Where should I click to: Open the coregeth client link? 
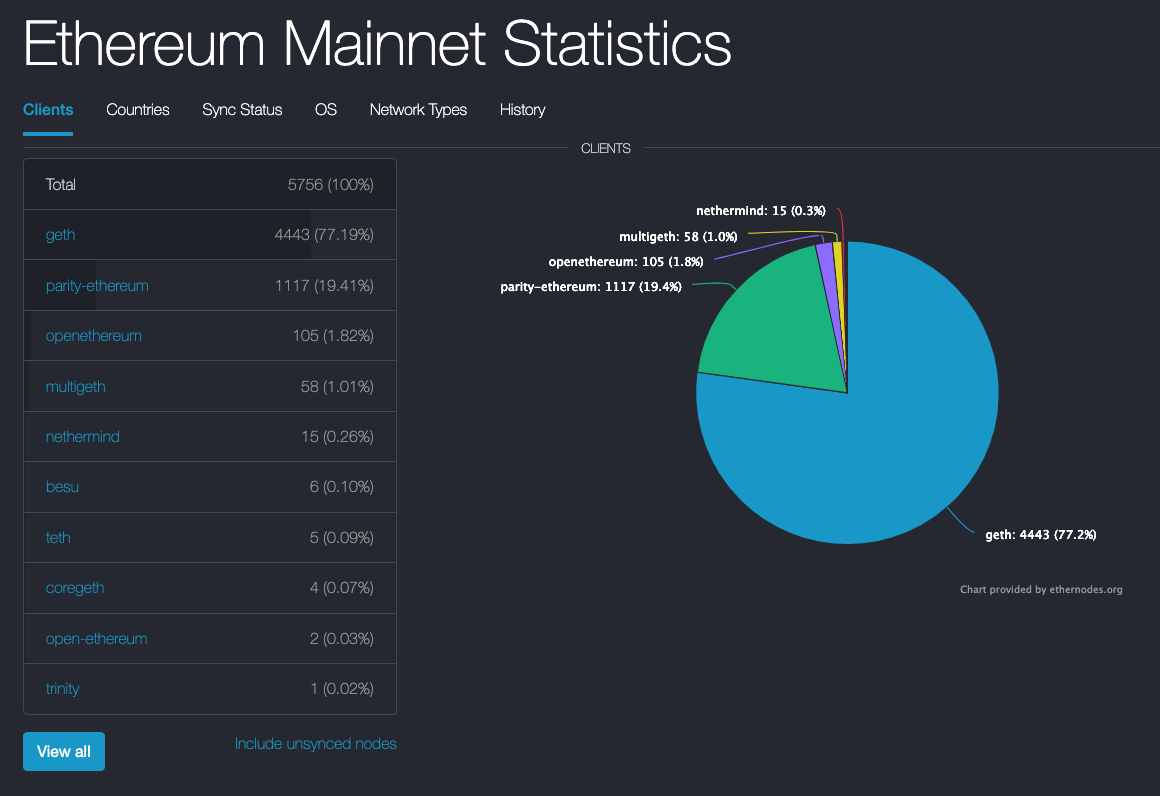coord(75,588)
